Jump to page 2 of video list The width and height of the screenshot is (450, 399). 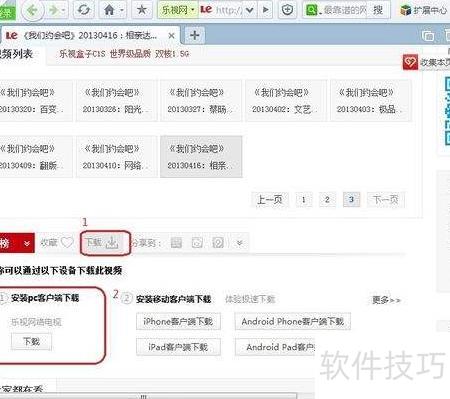327,200
